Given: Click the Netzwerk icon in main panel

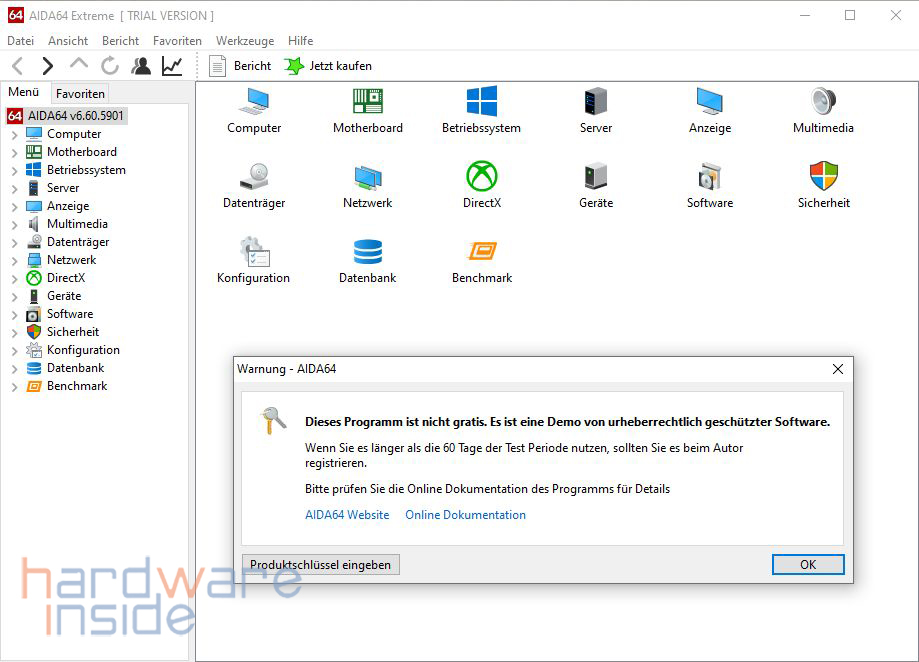Looking at the screenshot, I should click(367, 177).
